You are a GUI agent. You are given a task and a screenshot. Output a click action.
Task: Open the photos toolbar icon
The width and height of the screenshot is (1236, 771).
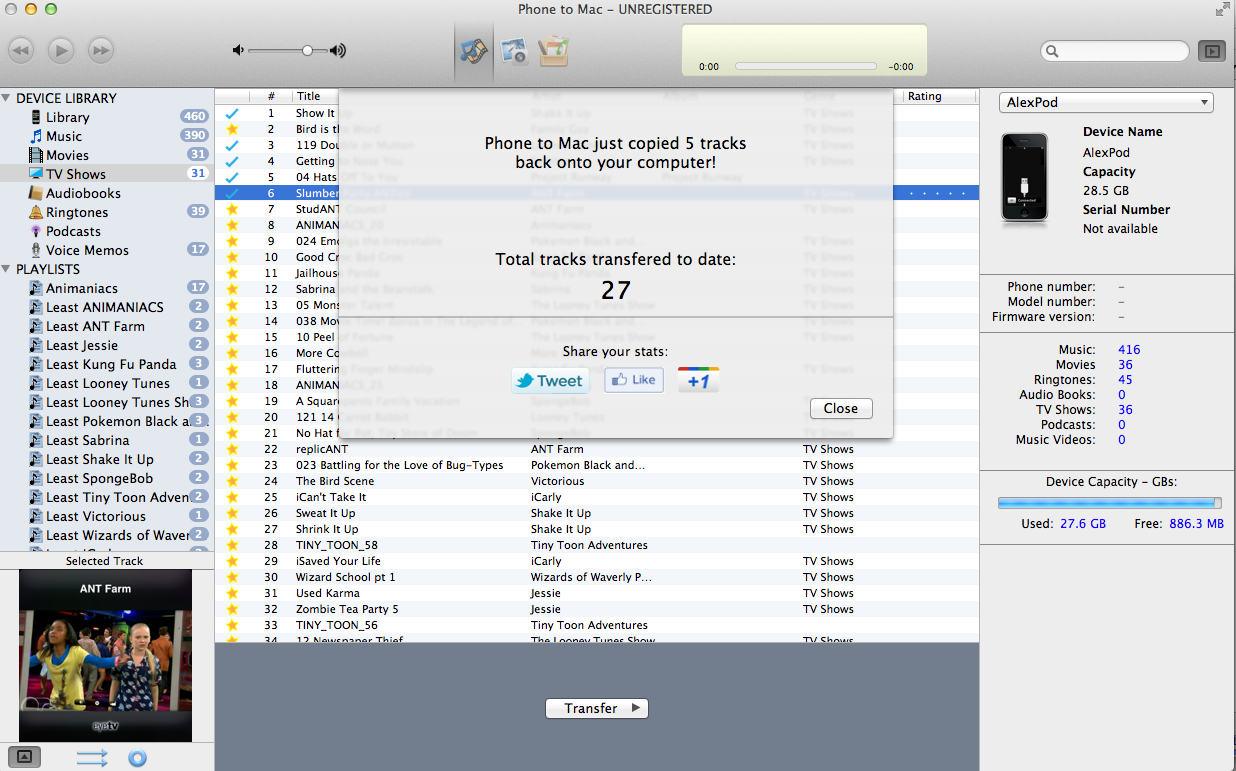click(514, 51)
